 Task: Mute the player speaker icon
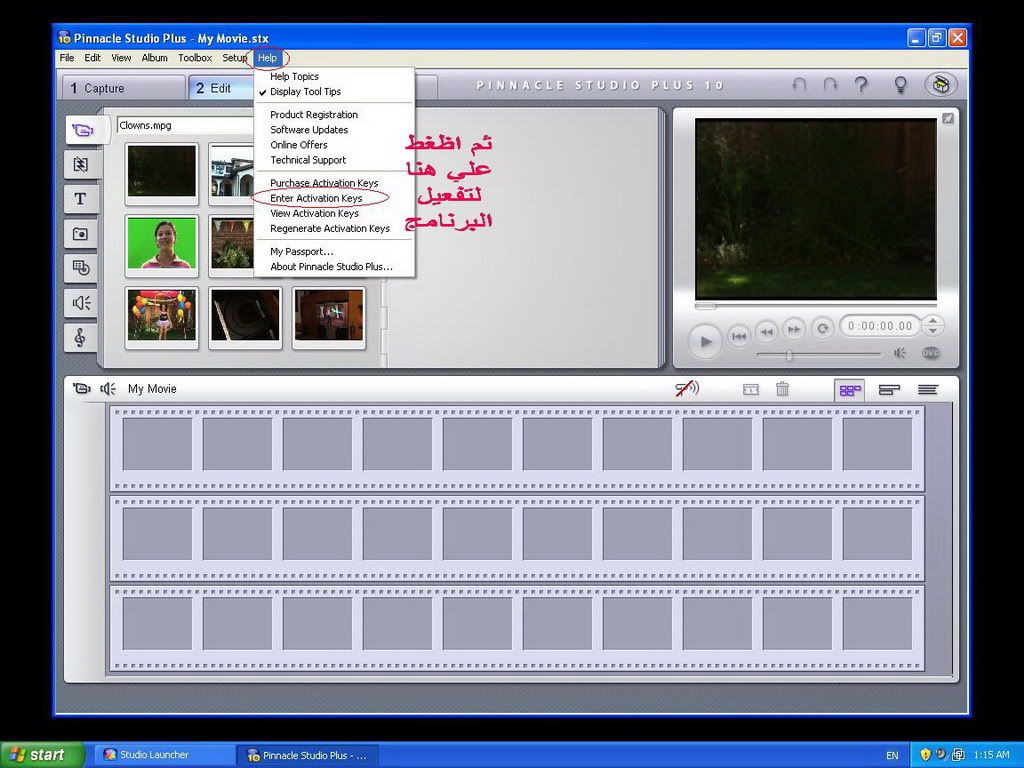point(900,353)
